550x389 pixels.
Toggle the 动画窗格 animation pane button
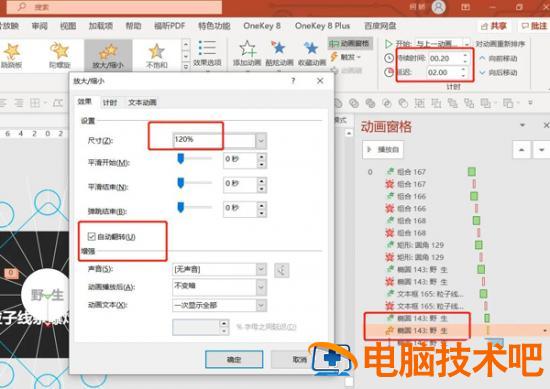349,43
